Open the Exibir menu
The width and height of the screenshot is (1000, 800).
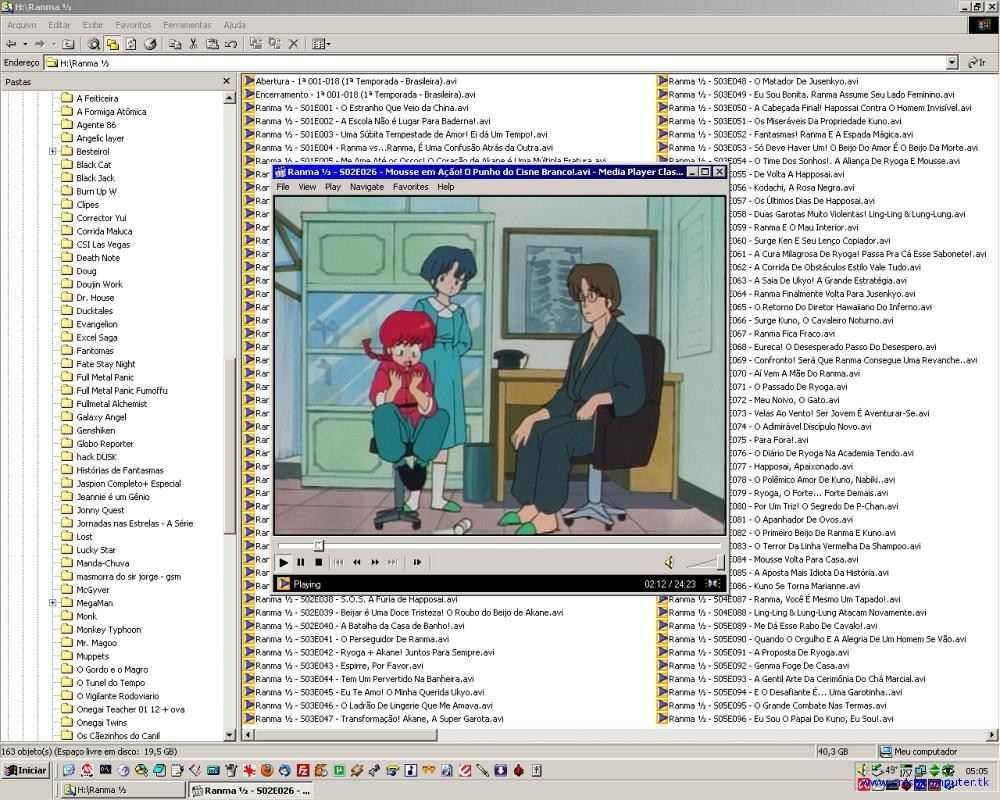coord(92,25)
